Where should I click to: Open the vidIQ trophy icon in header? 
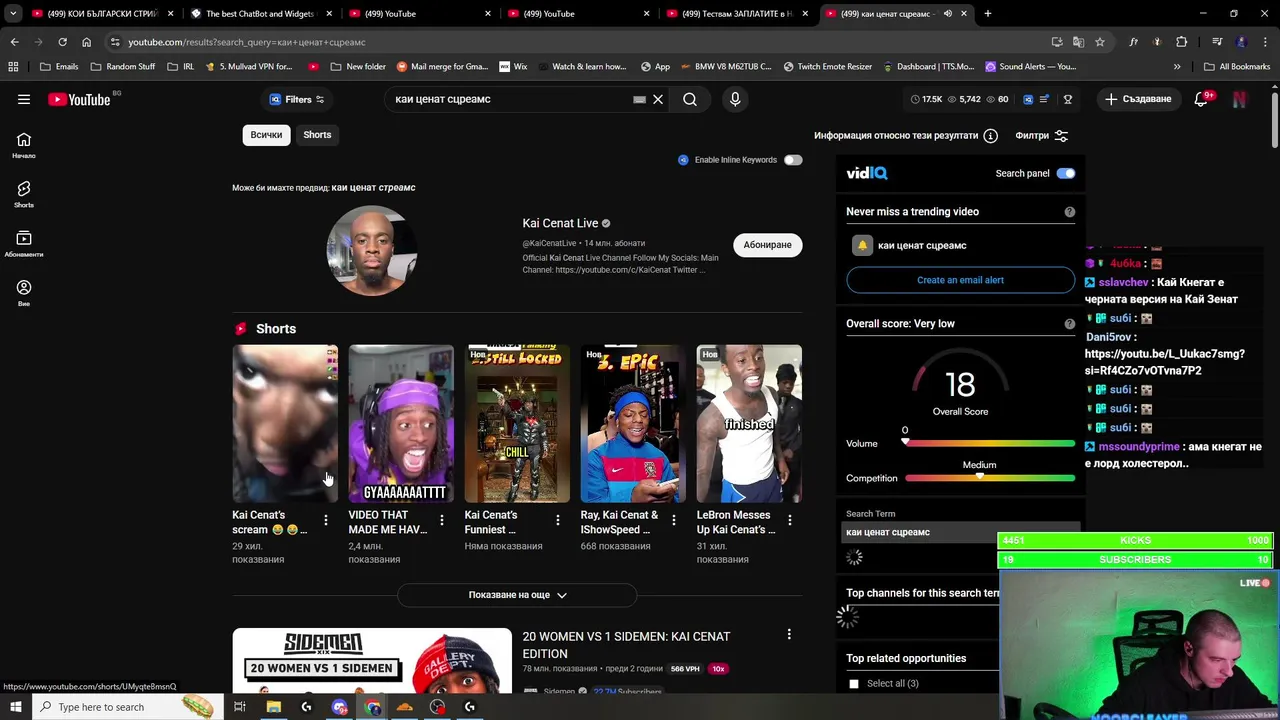(1067, 99)
